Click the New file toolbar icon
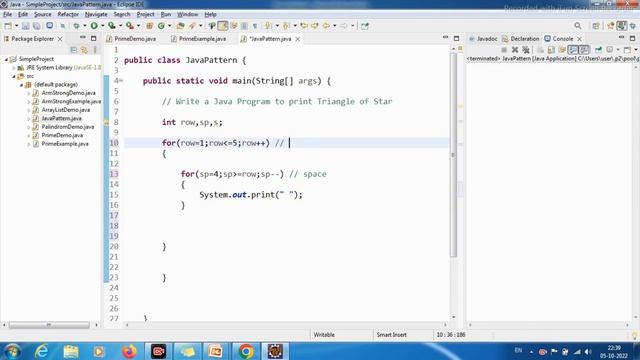 8,26
